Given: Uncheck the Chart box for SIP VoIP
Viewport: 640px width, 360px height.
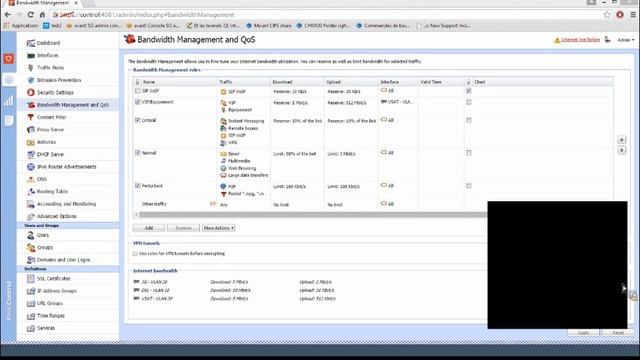Looking at the screenshot, I should tap(469, 91).
